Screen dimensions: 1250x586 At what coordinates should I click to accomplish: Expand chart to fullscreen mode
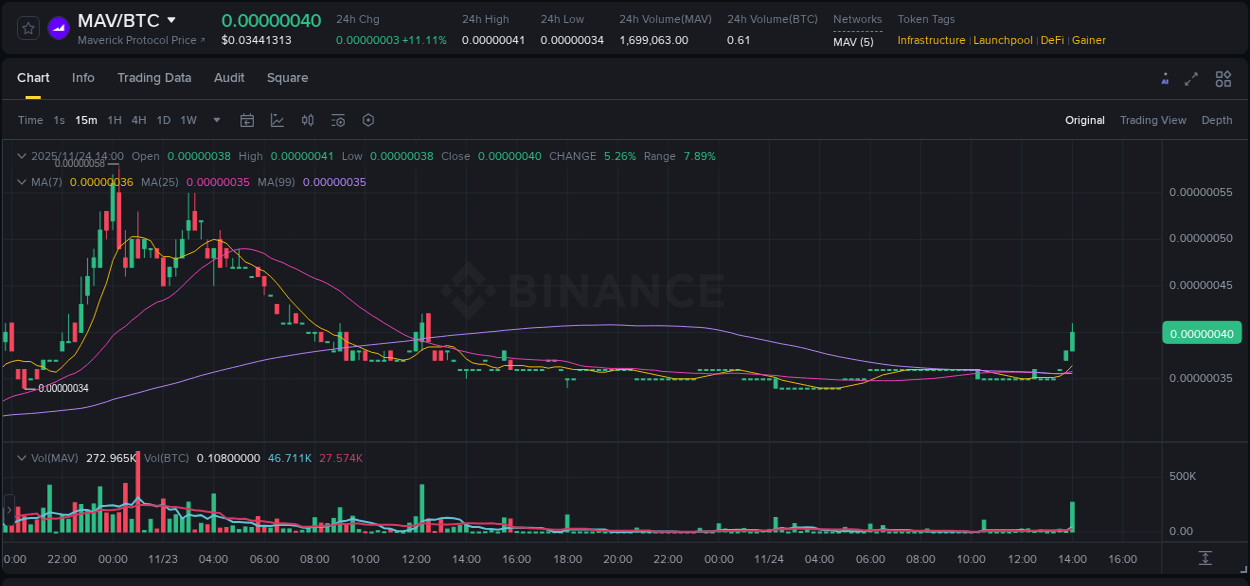click(x=1192, y=78)
